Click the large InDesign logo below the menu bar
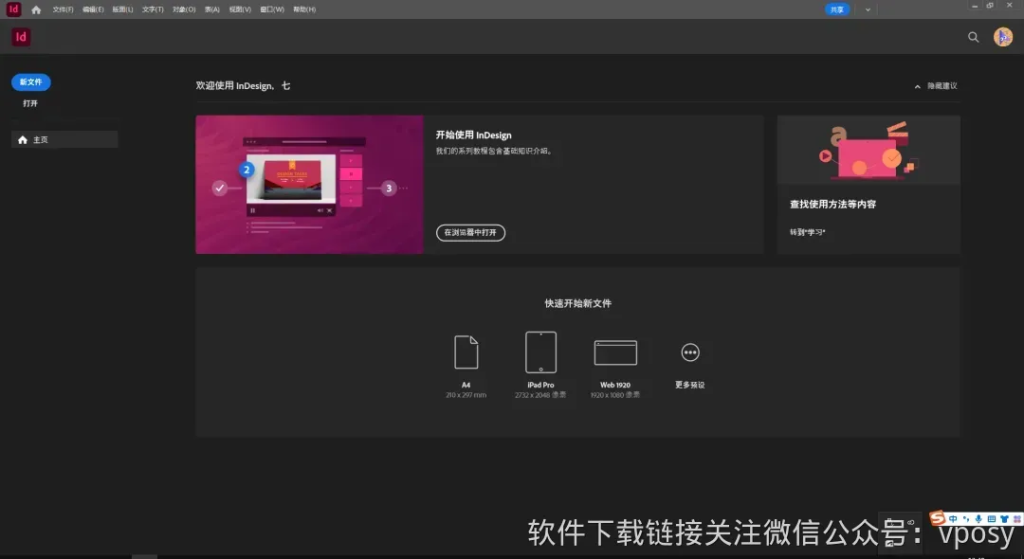The image size is (1024, 559). point(21,37)
